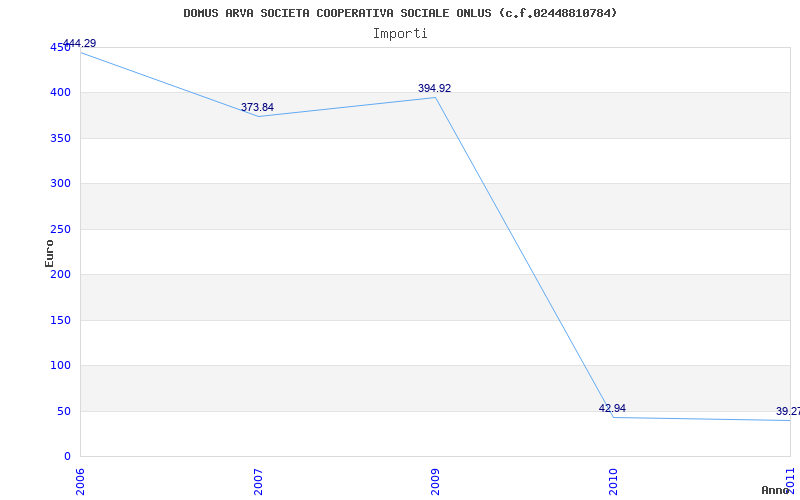Click the 0 y-axis tick label
800x500 pixels.
click(x=67, y=457)
